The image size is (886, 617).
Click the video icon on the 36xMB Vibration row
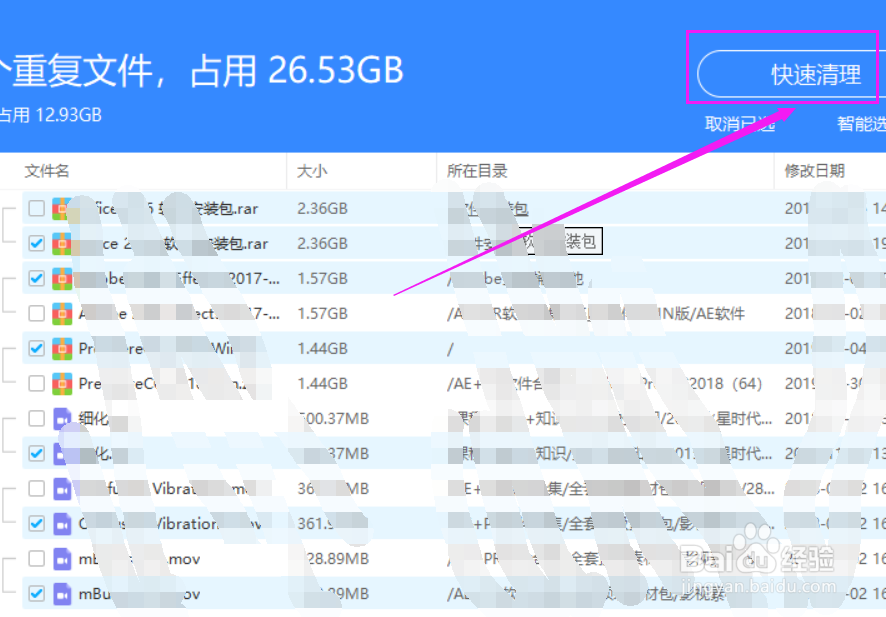click(60, 488)
